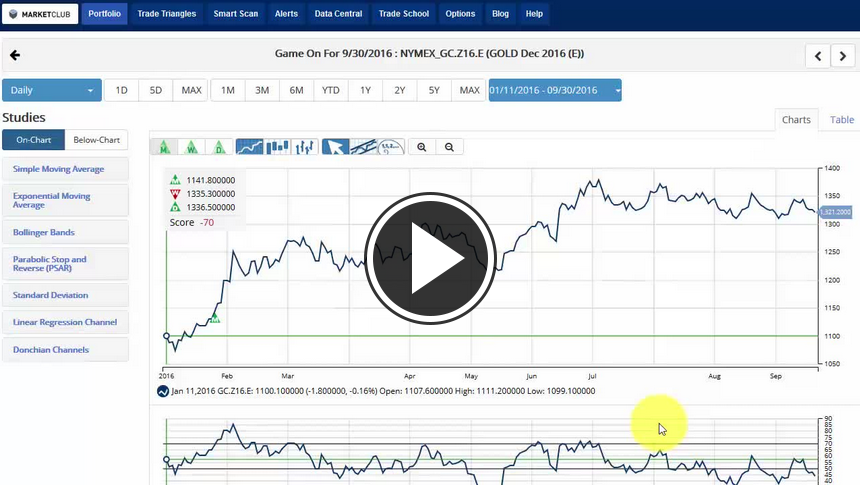Switch to the Table tab
Screen dimensions: 860x485
click(841, 119)
